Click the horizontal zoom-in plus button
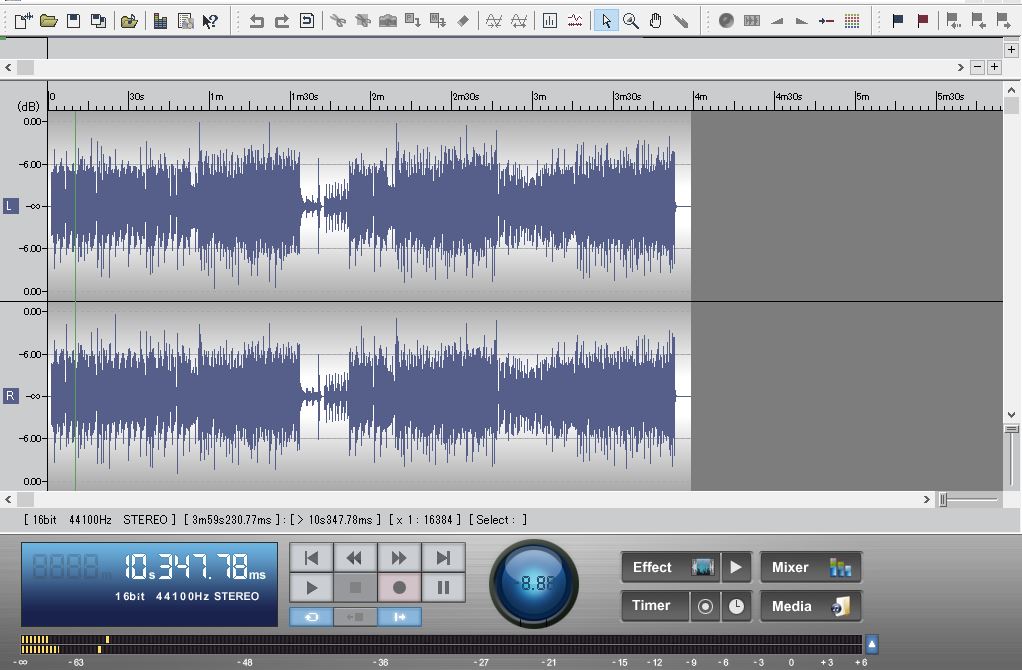This screenshot has width=1022, height=670. [x=994, y=66]
